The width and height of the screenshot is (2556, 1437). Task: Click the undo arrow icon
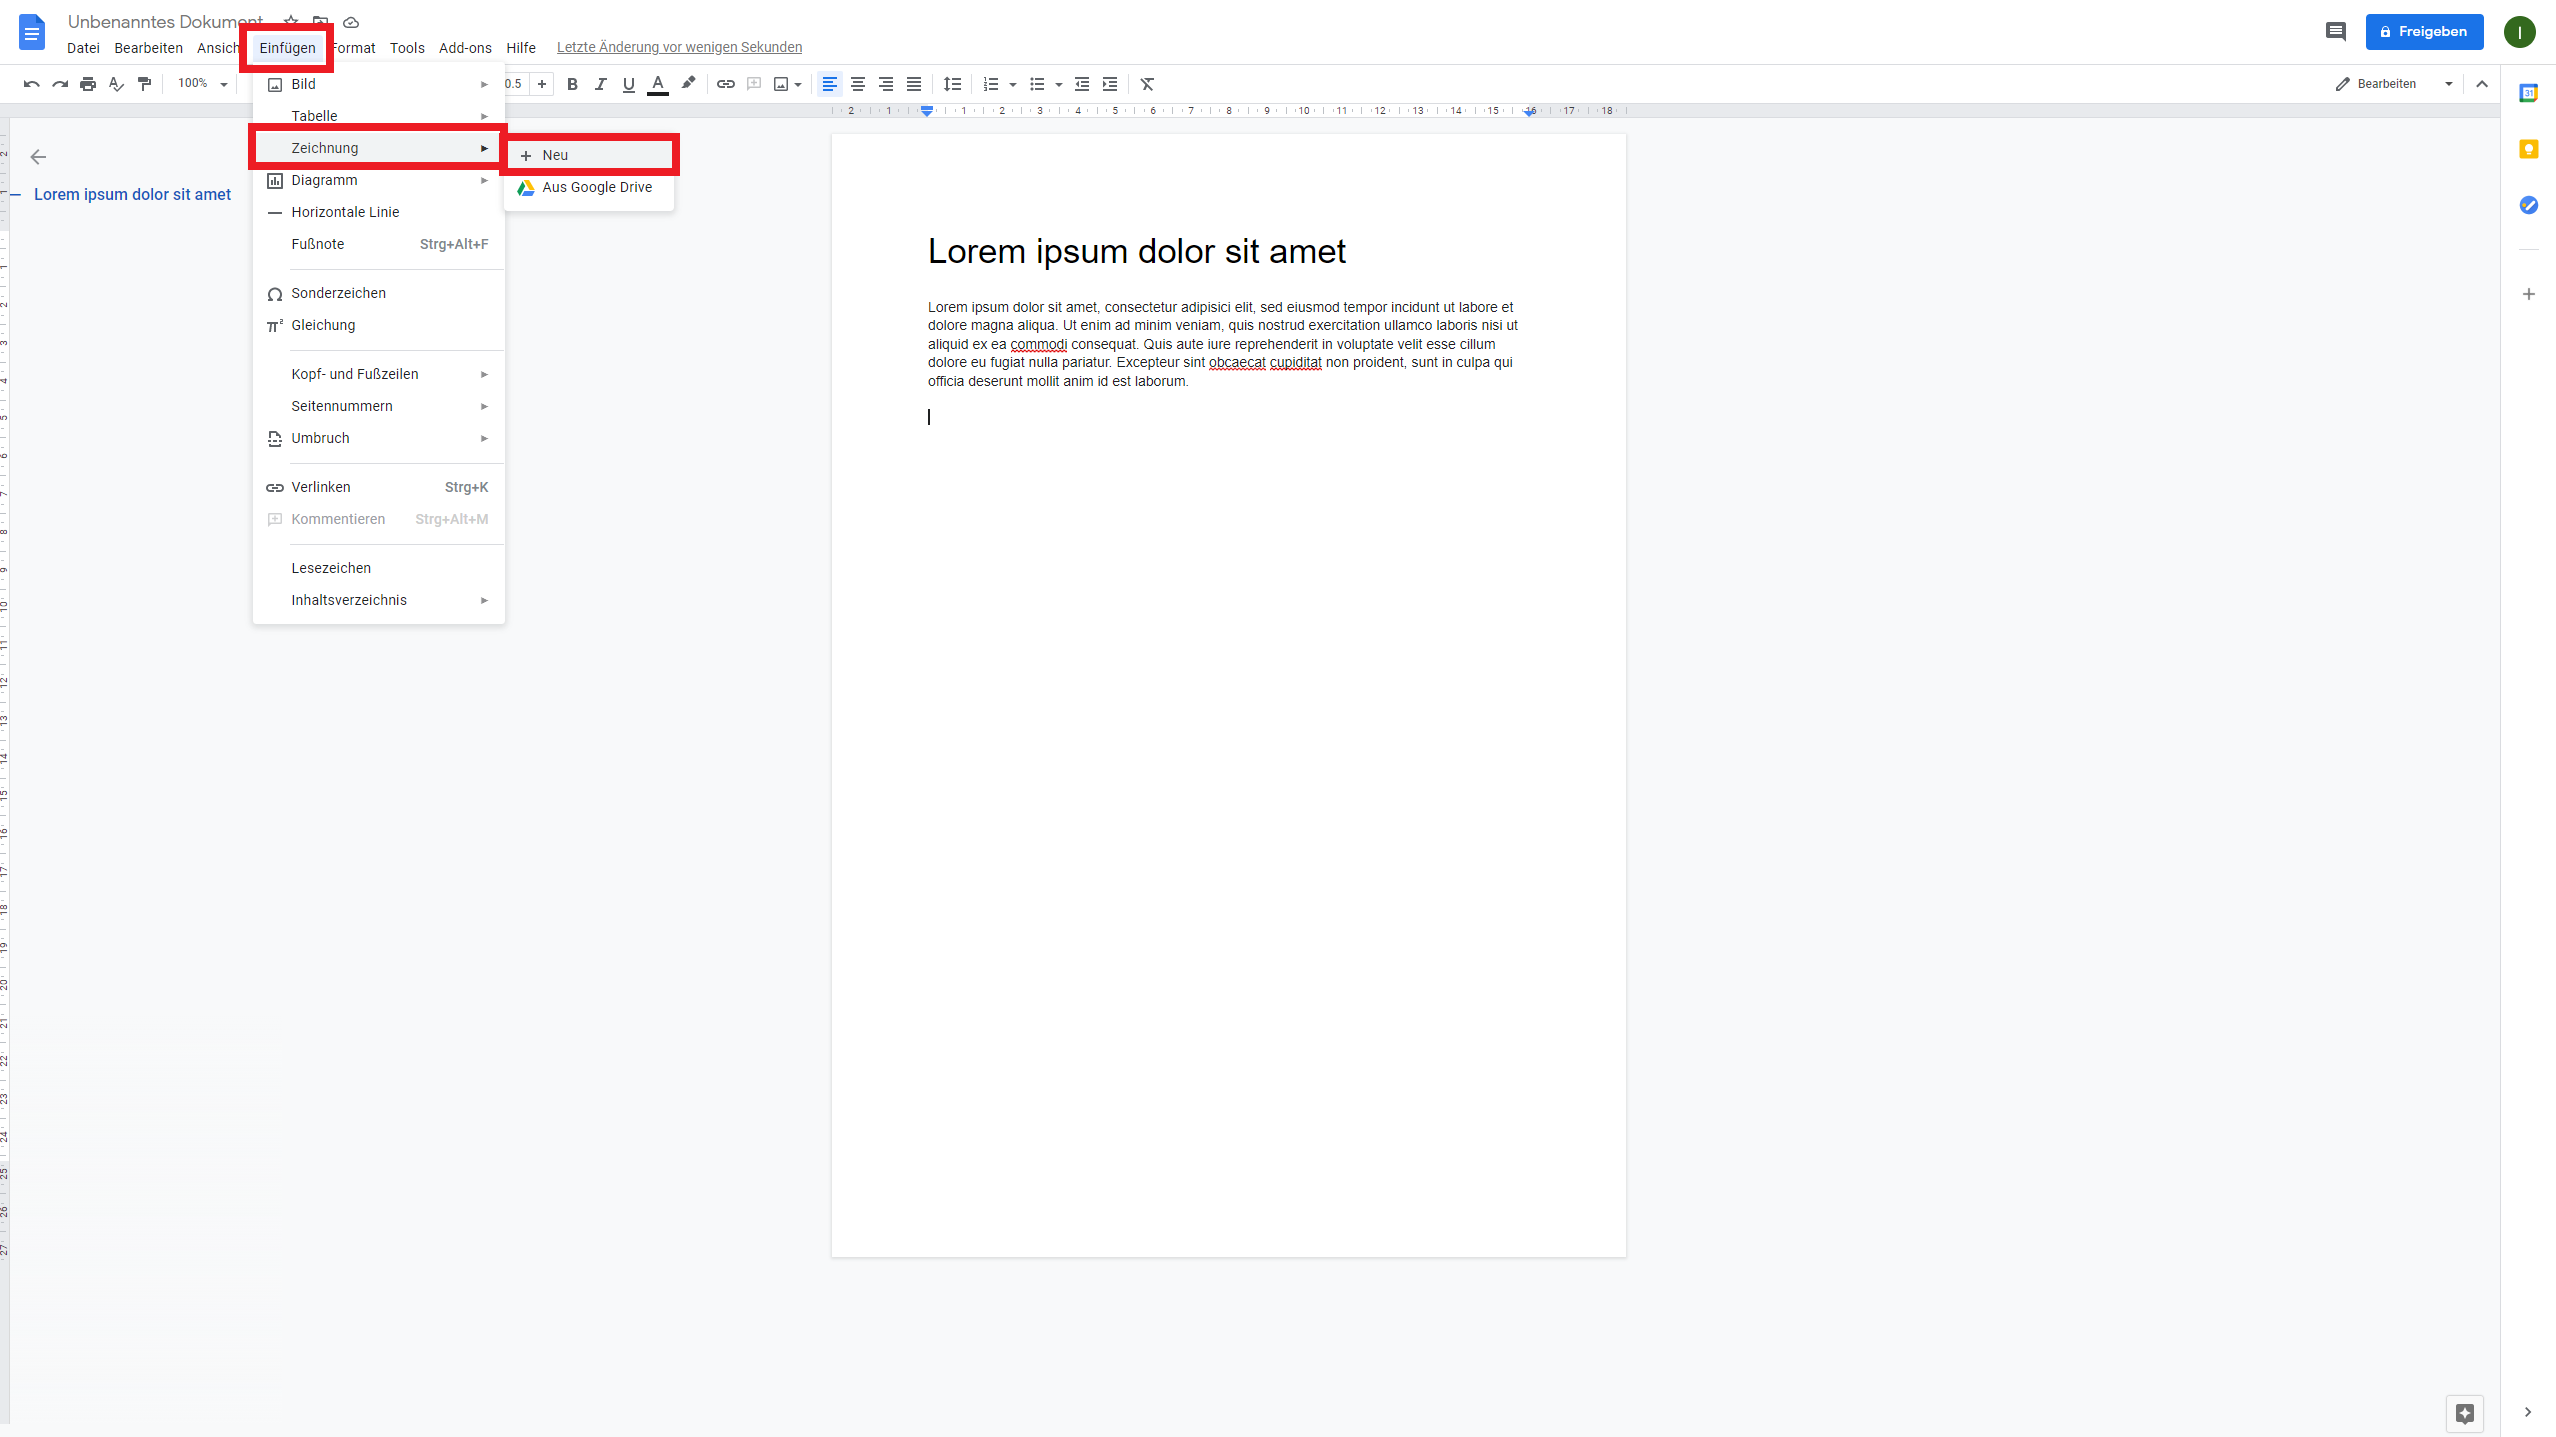pos(30,84)
